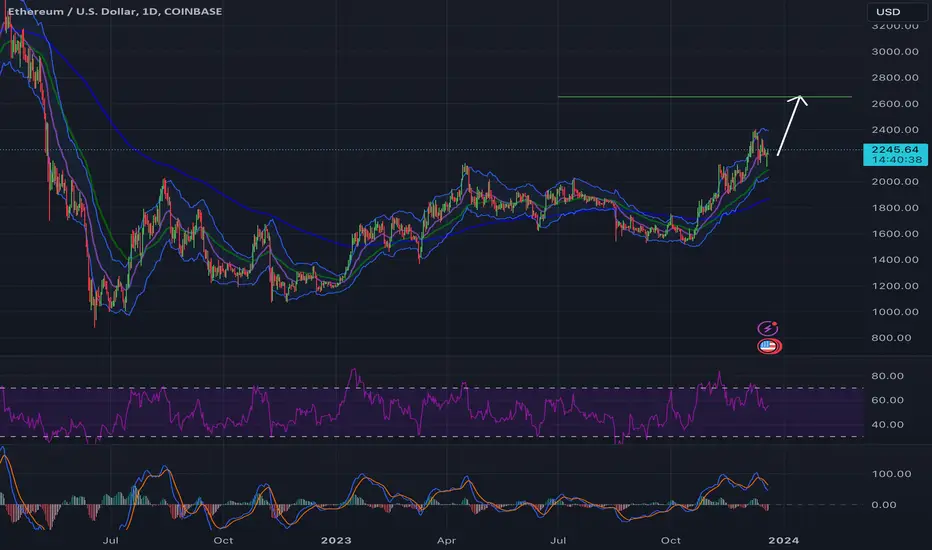Click the 60.00 RSI scale label

pos(887,400)
